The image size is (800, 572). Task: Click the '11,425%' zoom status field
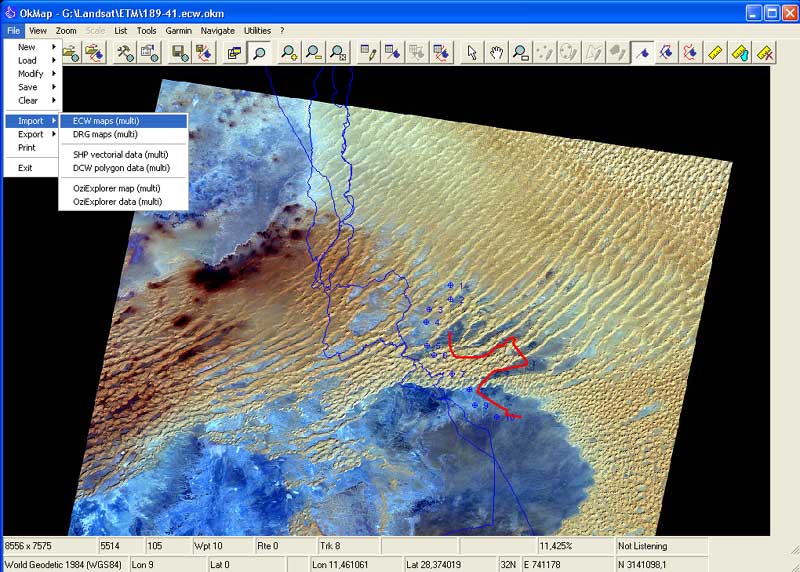click(576, 546)
